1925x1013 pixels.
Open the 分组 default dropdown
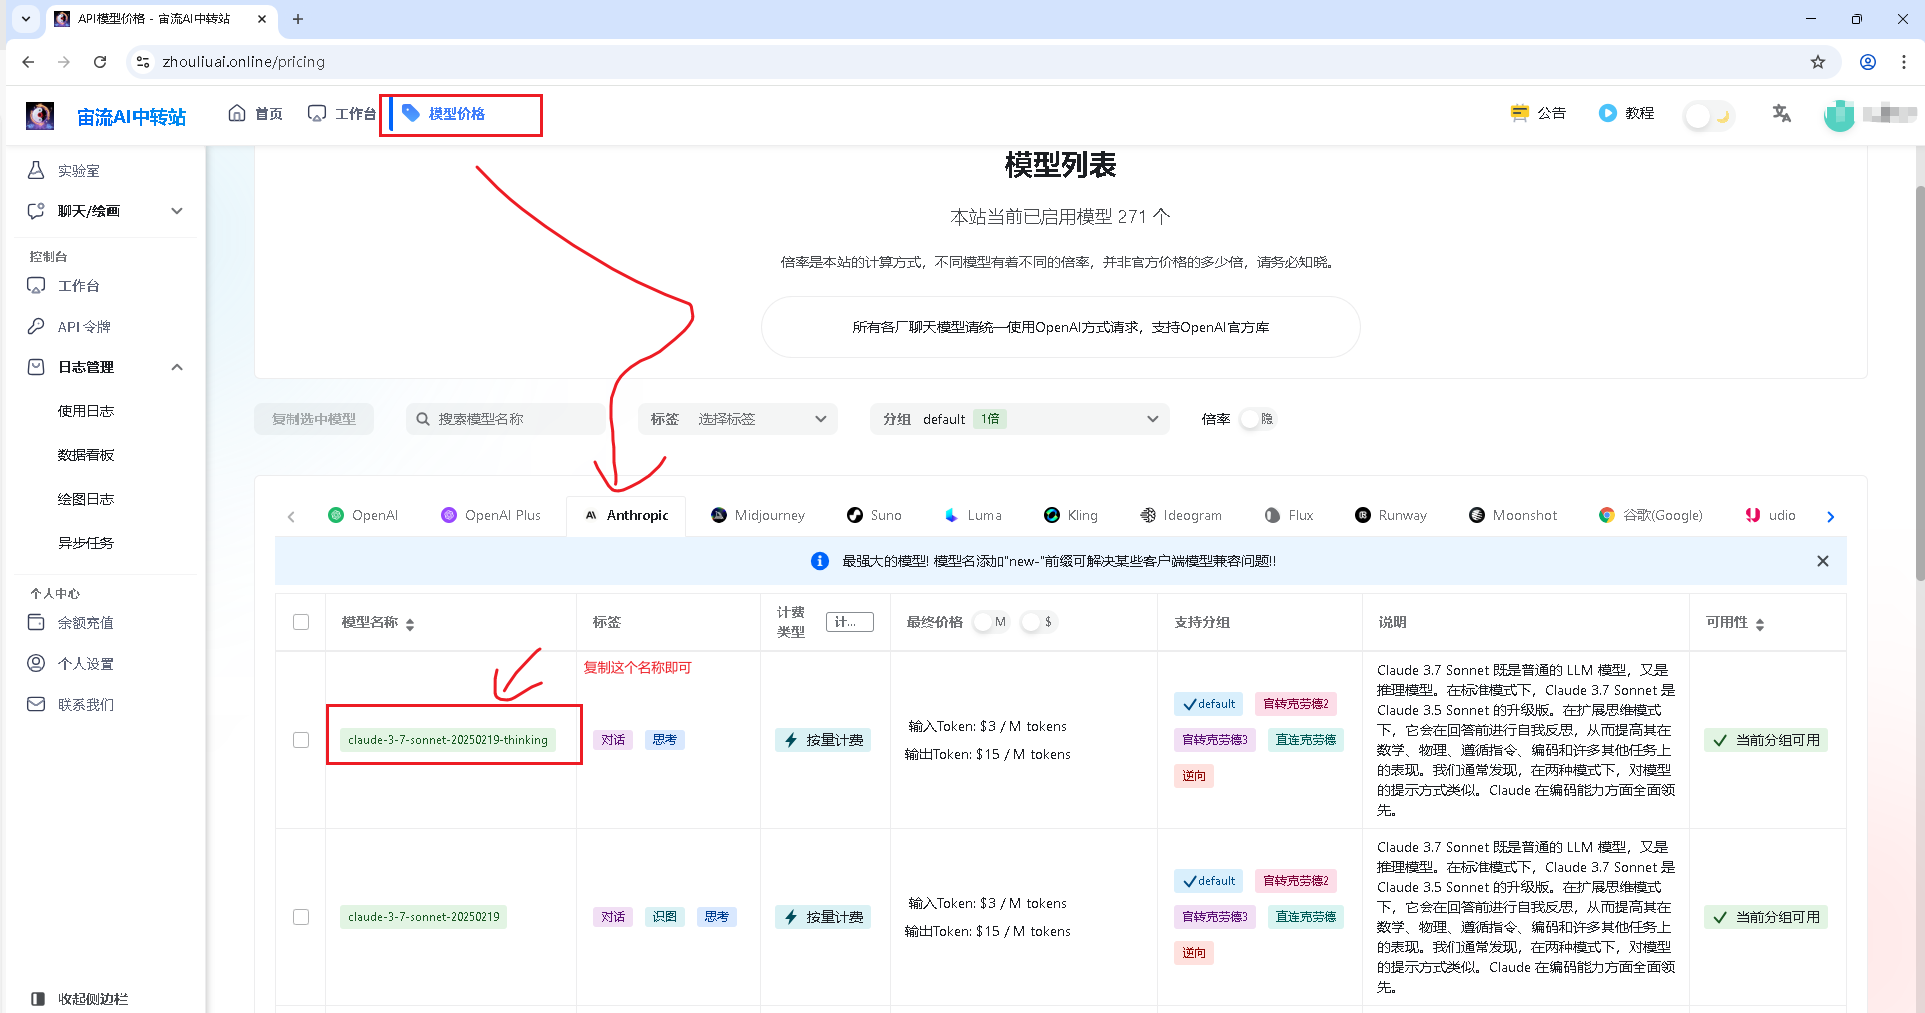point(1020,419)
